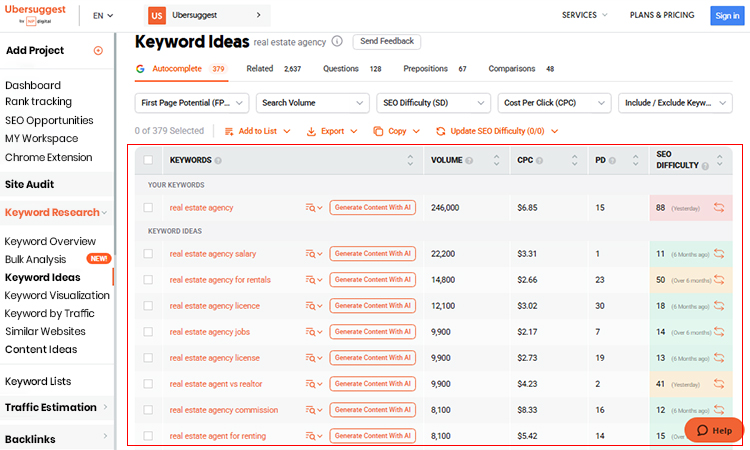Image resolution: width=750 pixels, height=450 pixels.
Task: Expand the Copy options menu
Action: point(397,131)
